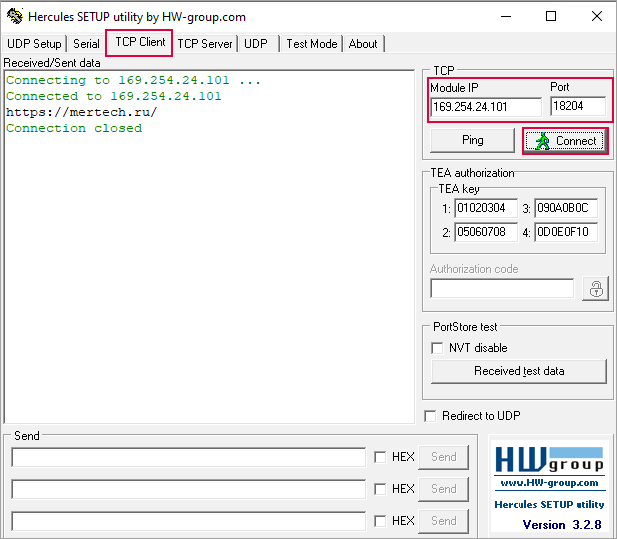Close the Hercules window
The width and height of the screenshot is (617, 539).
point(597,17)
